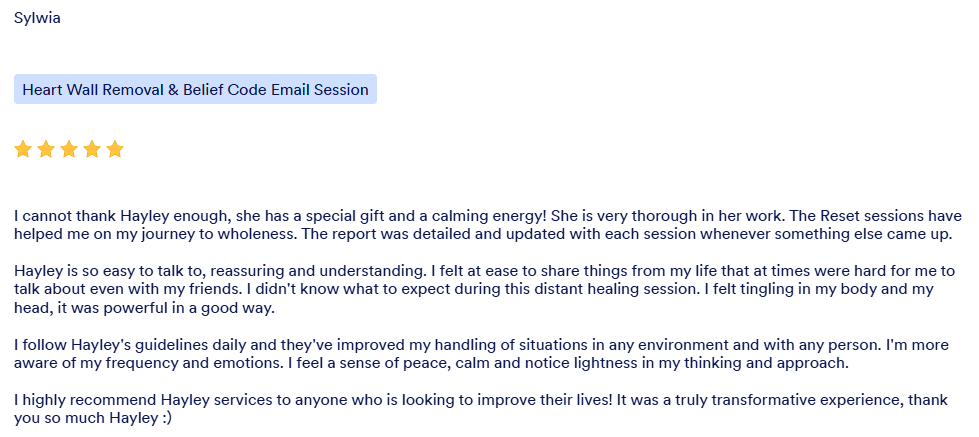Select the fifth (last) rating star
Viewport: 979px width, 437px height.
(x=115, y=149)
